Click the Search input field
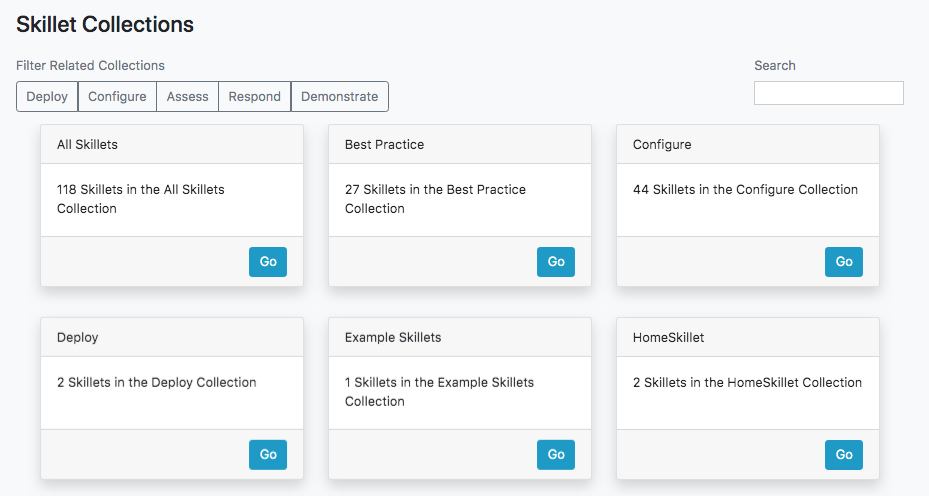 (828, 93)
